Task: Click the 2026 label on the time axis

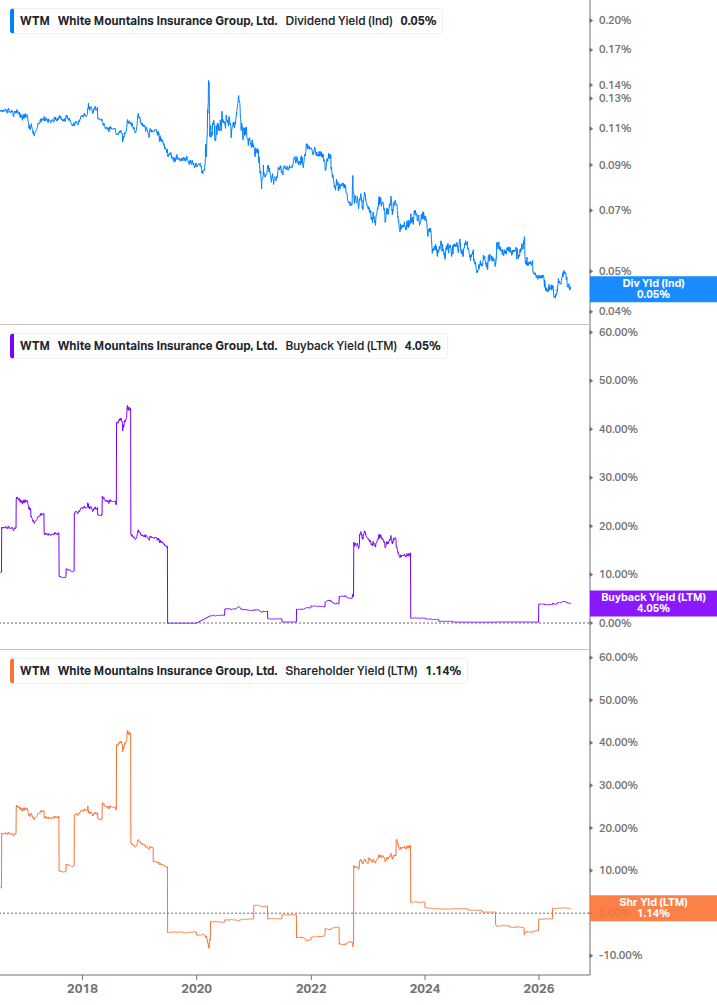Action: tap(540, 988)
